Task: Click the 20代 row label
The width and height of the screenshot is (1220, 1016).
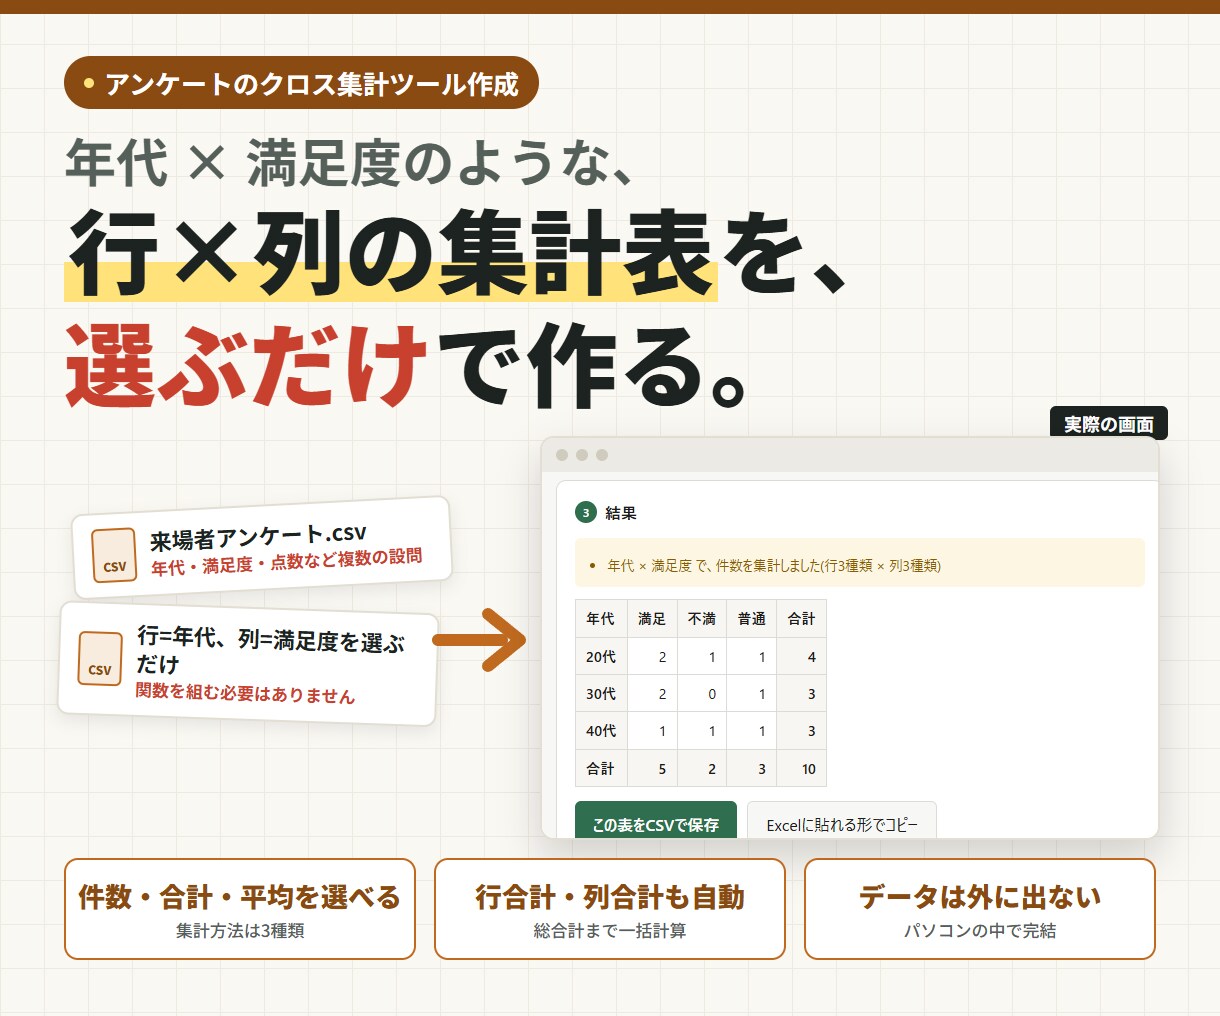Action: click(601, 657)
